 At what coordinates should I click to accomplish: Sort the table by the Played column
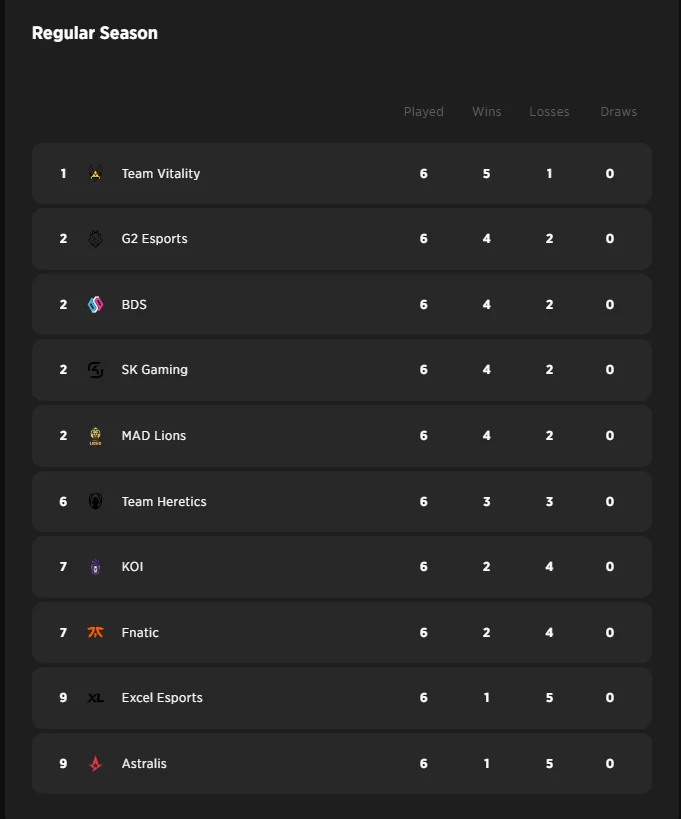click(x=423, y=111)
